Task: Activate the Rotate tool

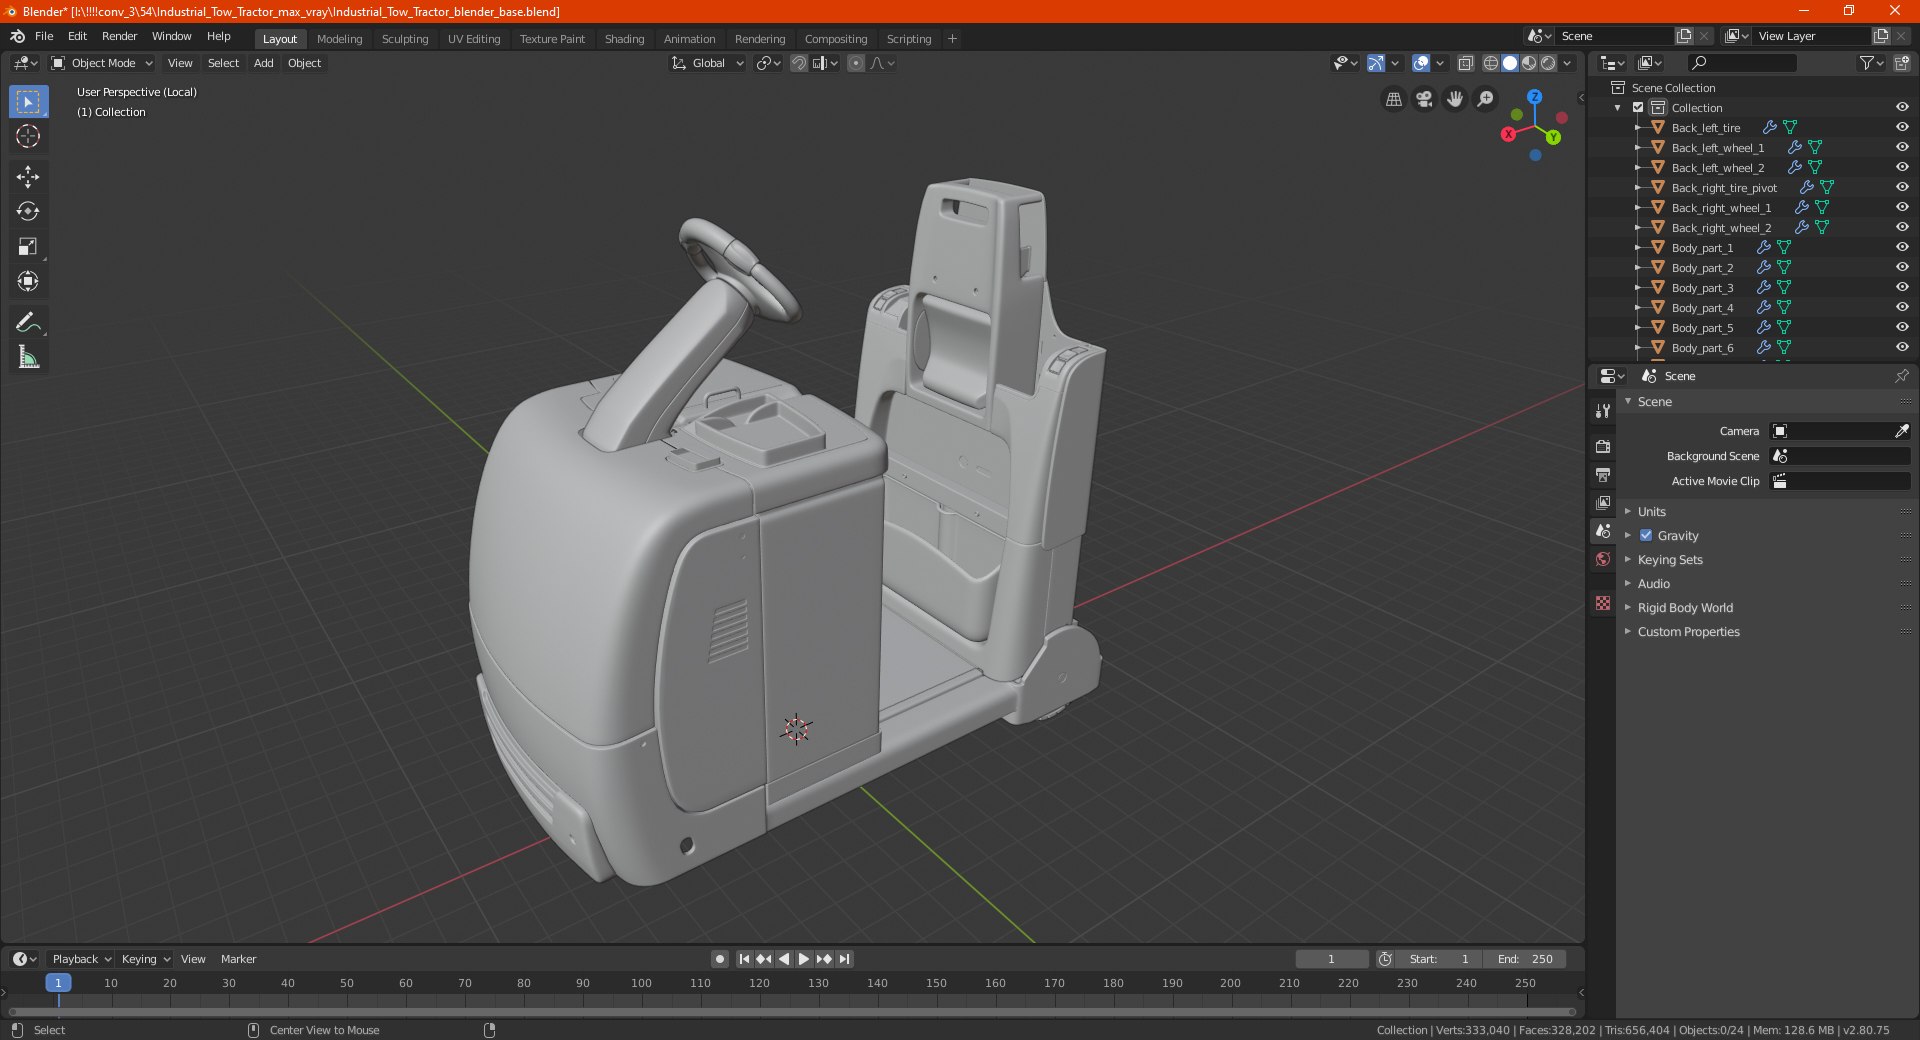Action: (x=28, y=211)
